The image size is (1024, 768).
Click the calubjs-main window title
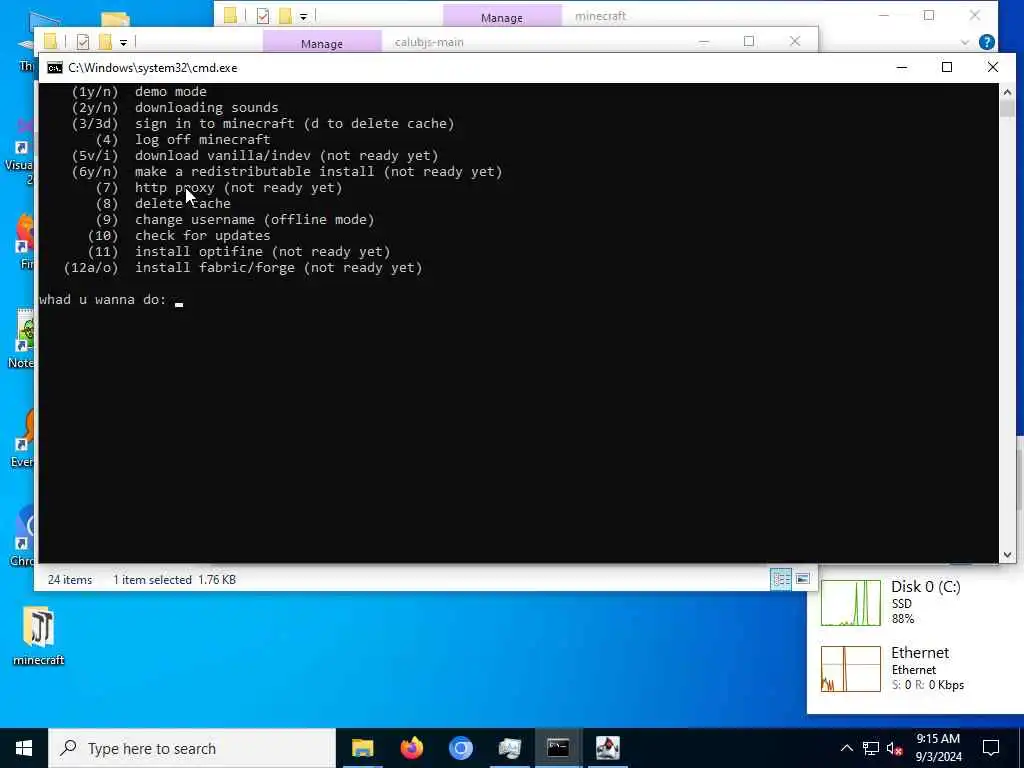click(x=429, y=42)
